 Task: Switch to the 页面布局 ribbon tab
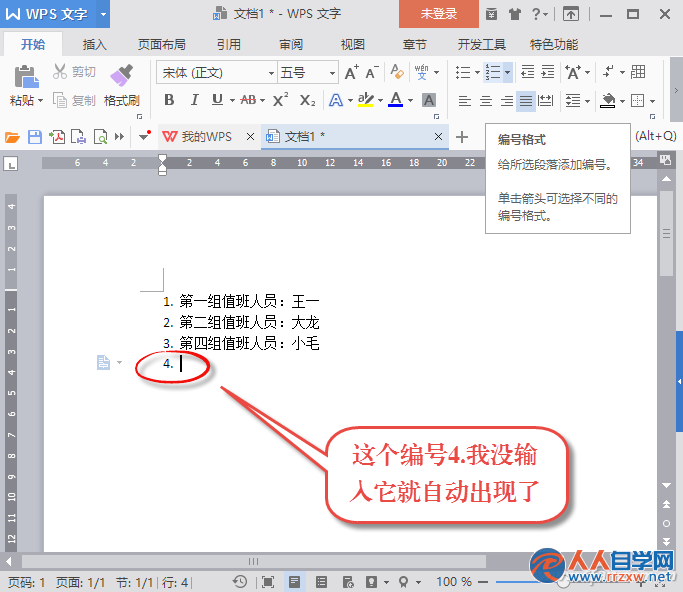pyautogui.click(x=162, y=44)
